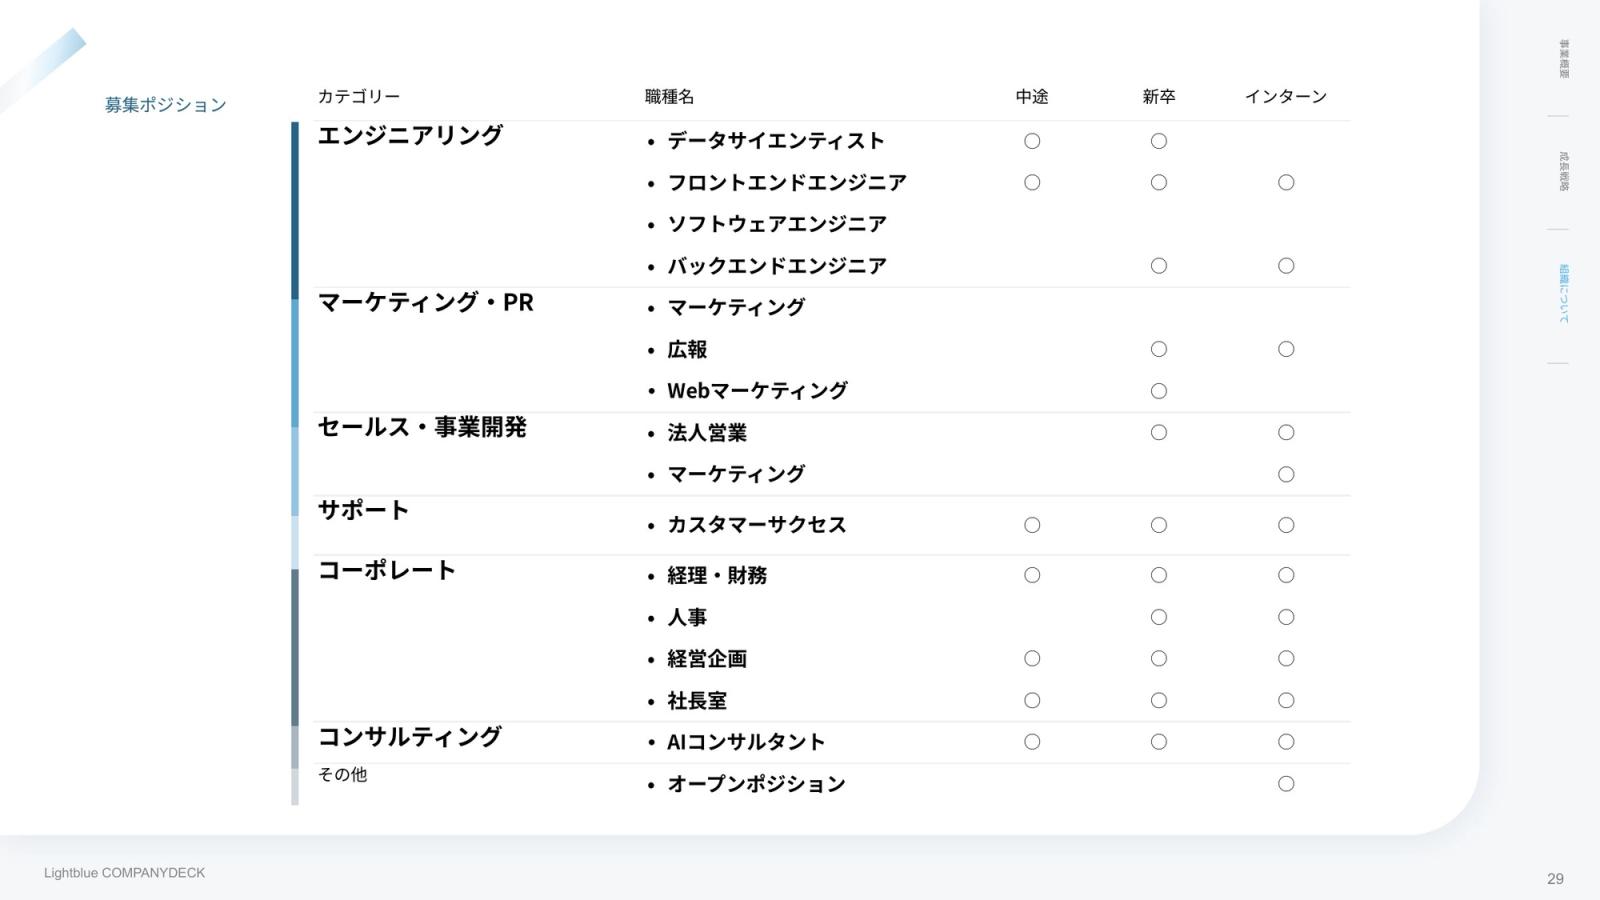
Task: Click the カテゴリー column header
Action: point(359,97)
